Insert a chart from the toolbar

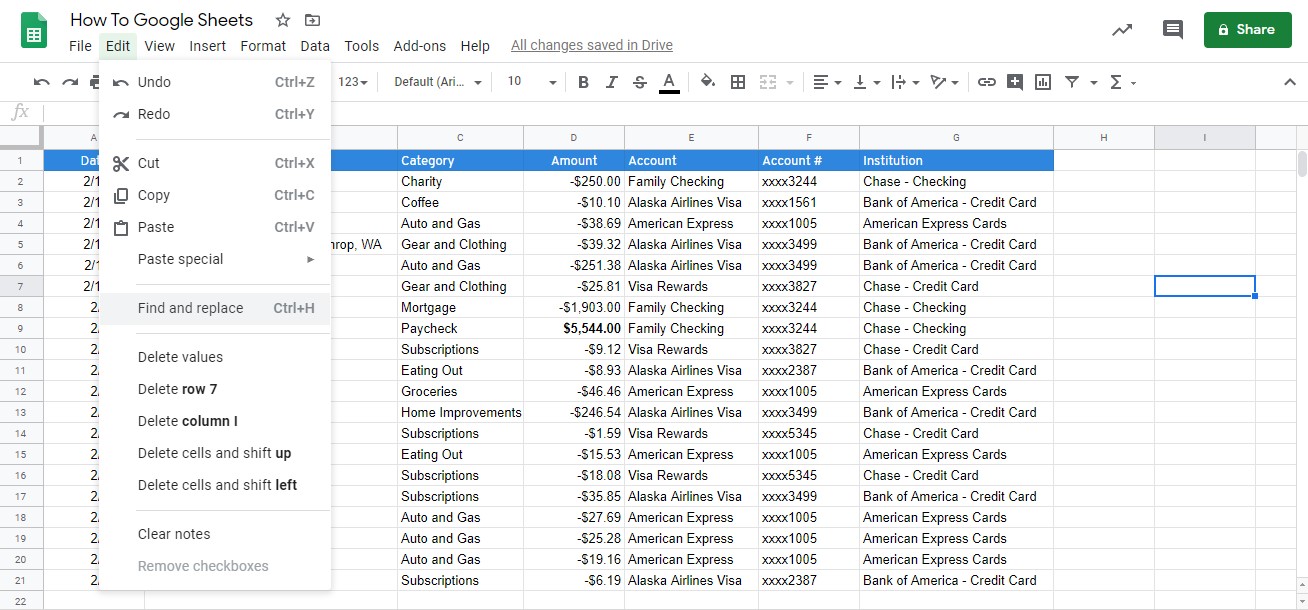(1043, 82)
